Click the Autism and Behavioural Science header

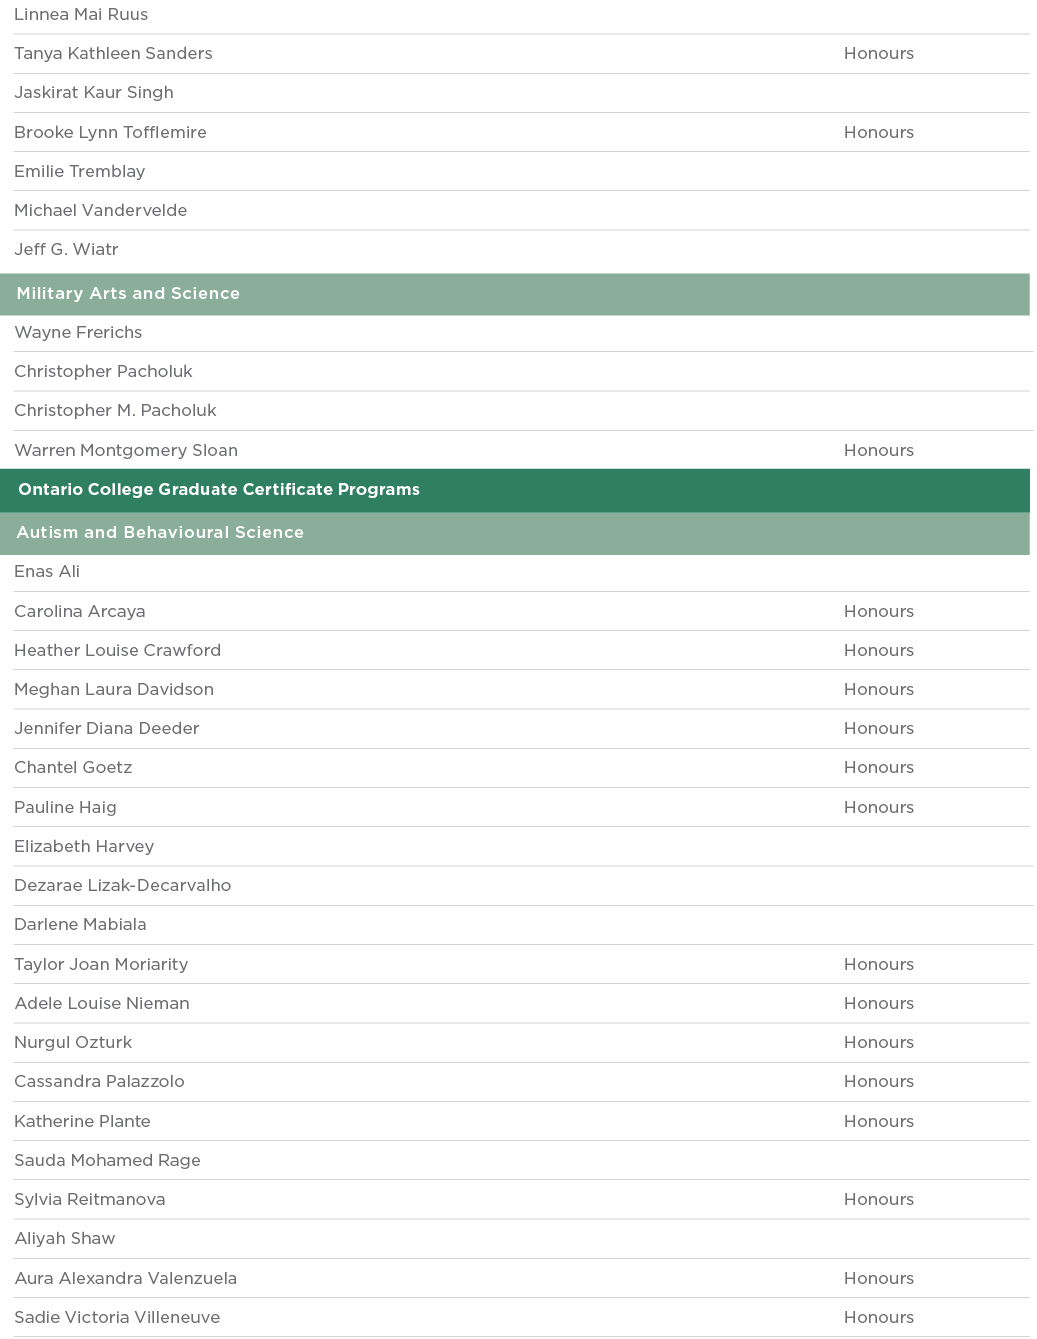pos(160,533)
